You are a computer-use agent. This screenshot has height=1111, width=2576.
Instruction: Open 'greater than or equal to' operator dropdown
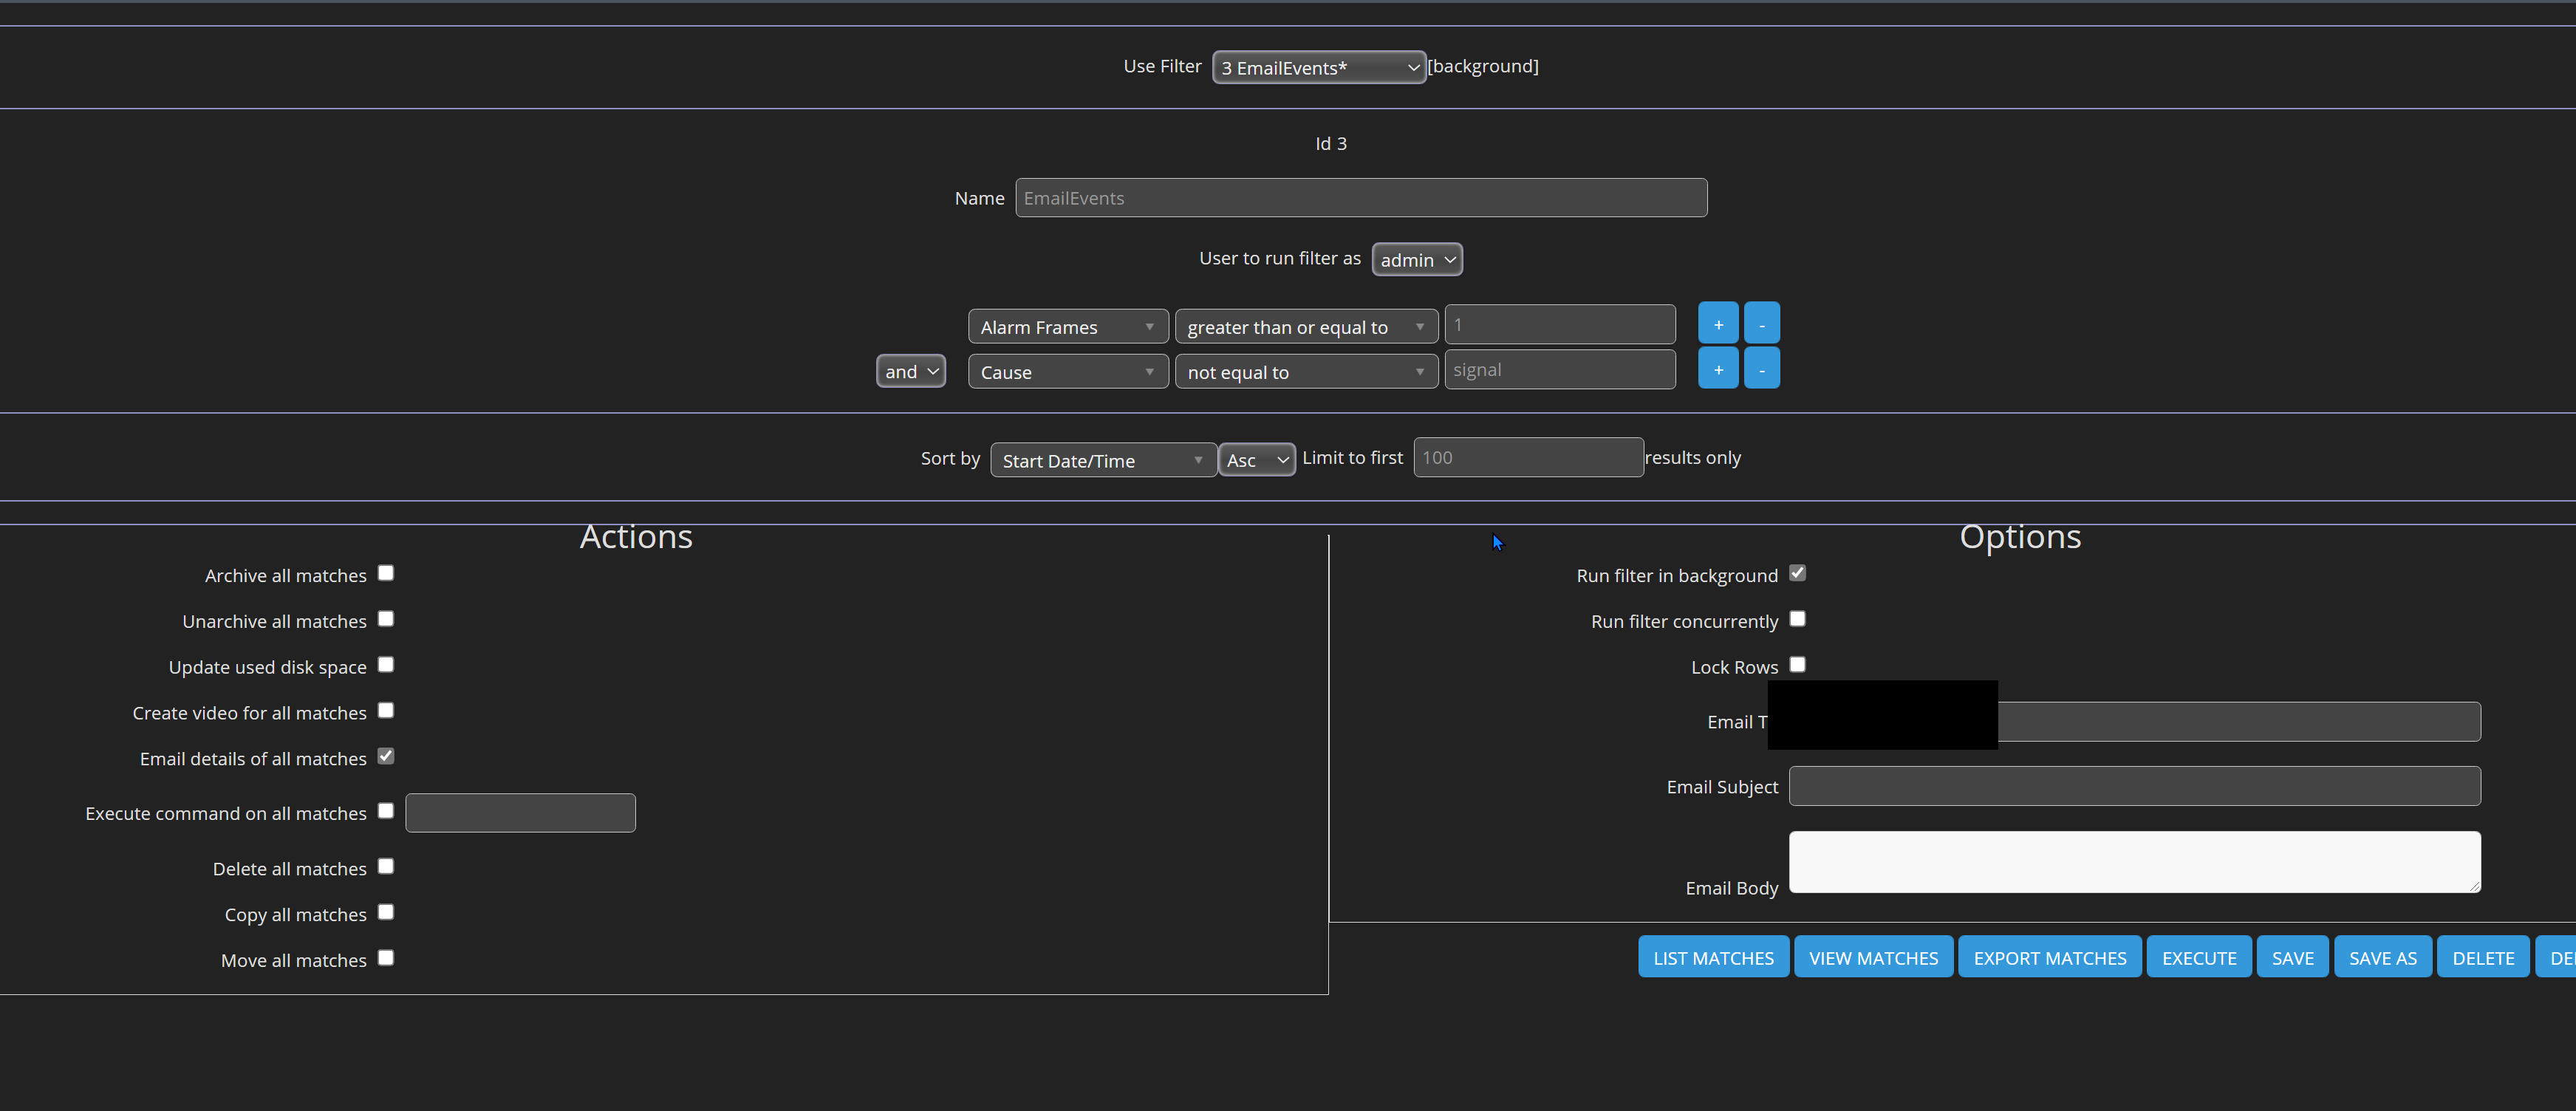point(1305,327)
